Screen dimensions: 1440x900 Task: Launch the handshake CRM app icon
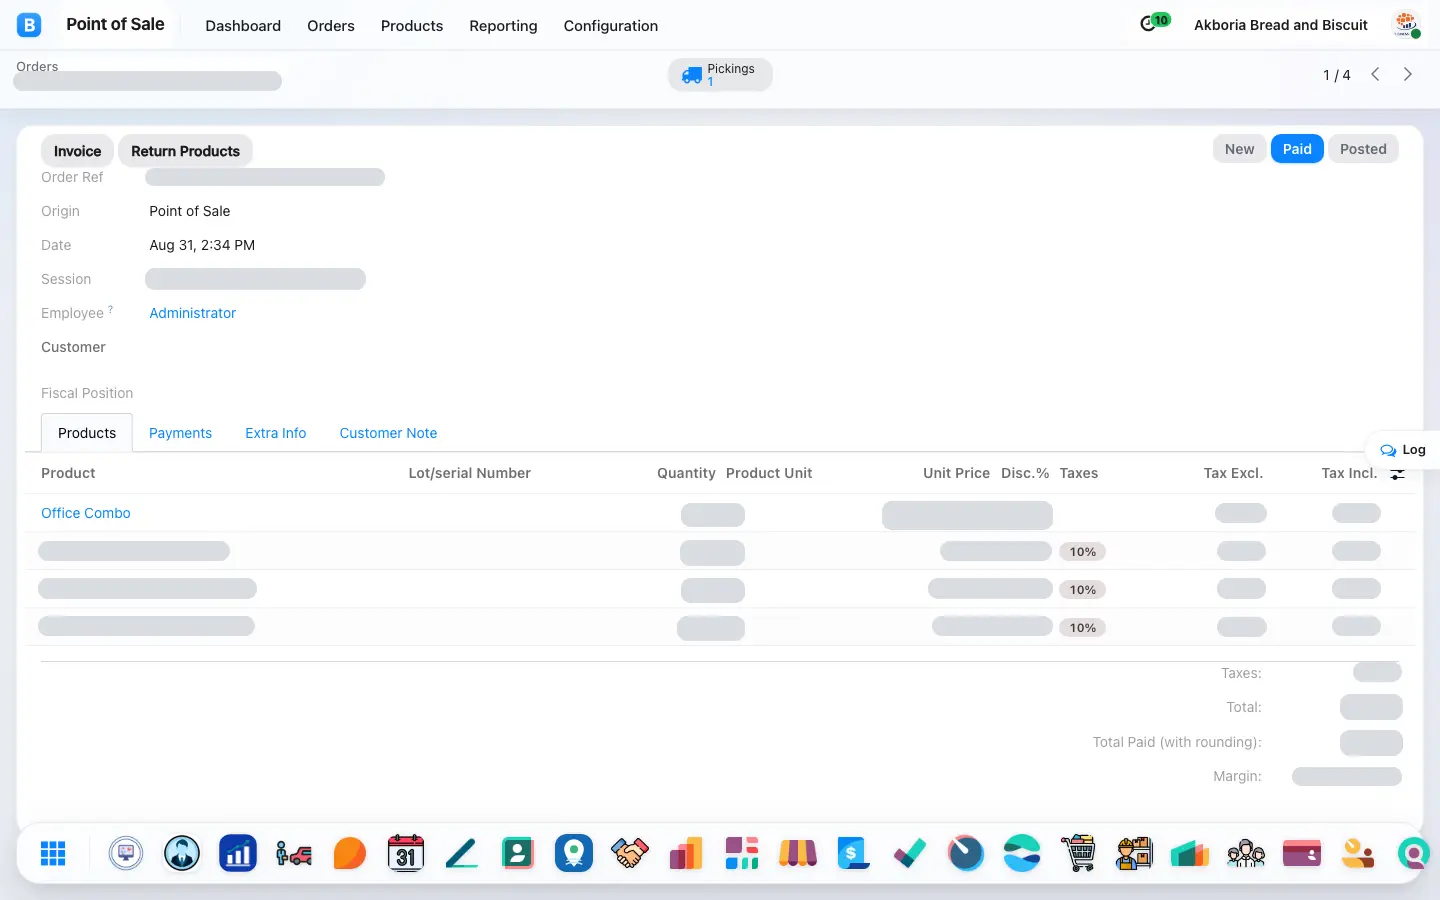coord(630,853)
